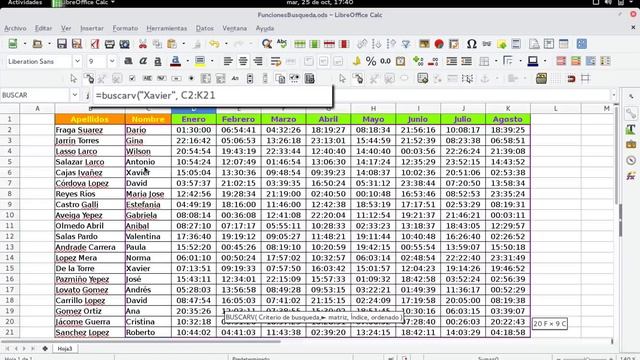Select the Check Box form control
640x360 pixels.
tap(132, 78)
